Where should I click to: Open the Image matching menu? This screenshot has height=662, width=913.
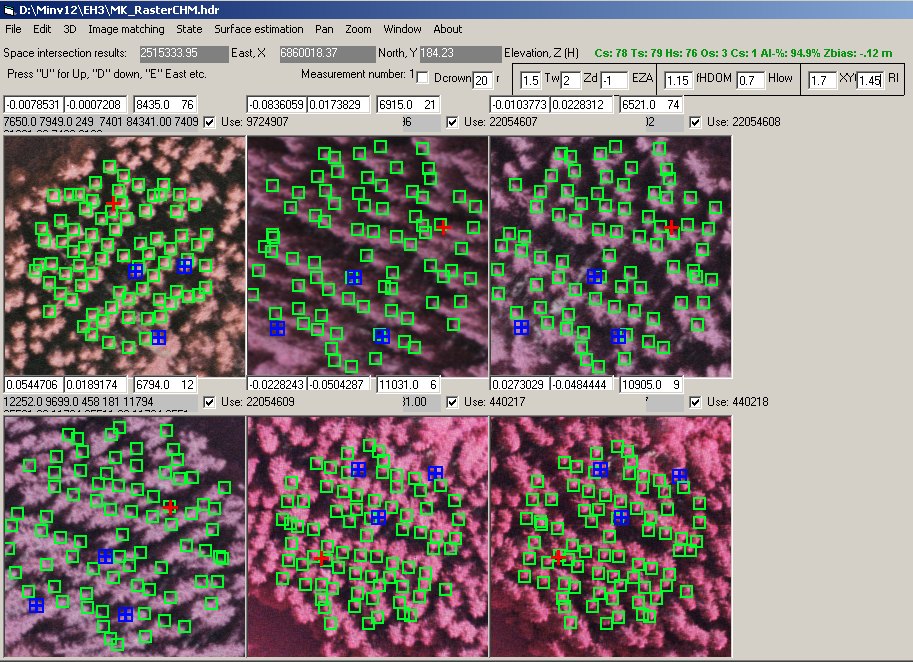pos(126,29)
